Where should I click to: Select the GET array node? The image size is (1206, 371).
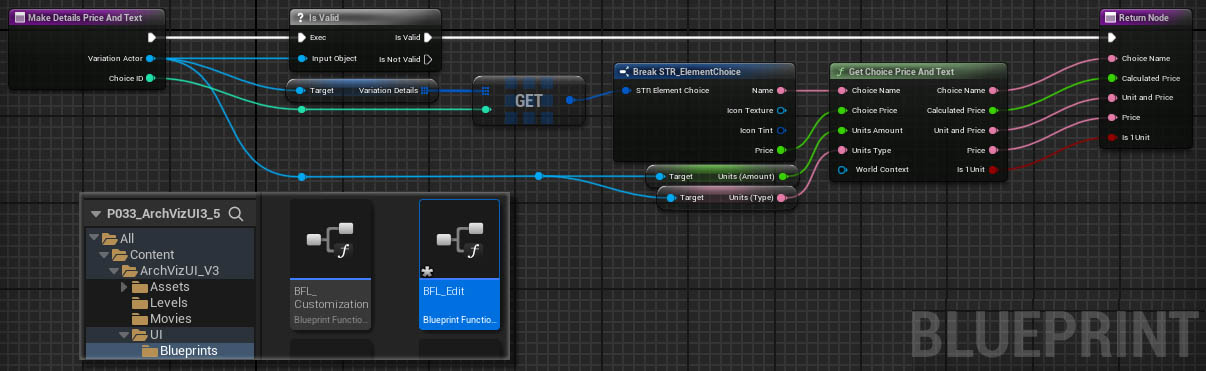[x=528, y=101]
